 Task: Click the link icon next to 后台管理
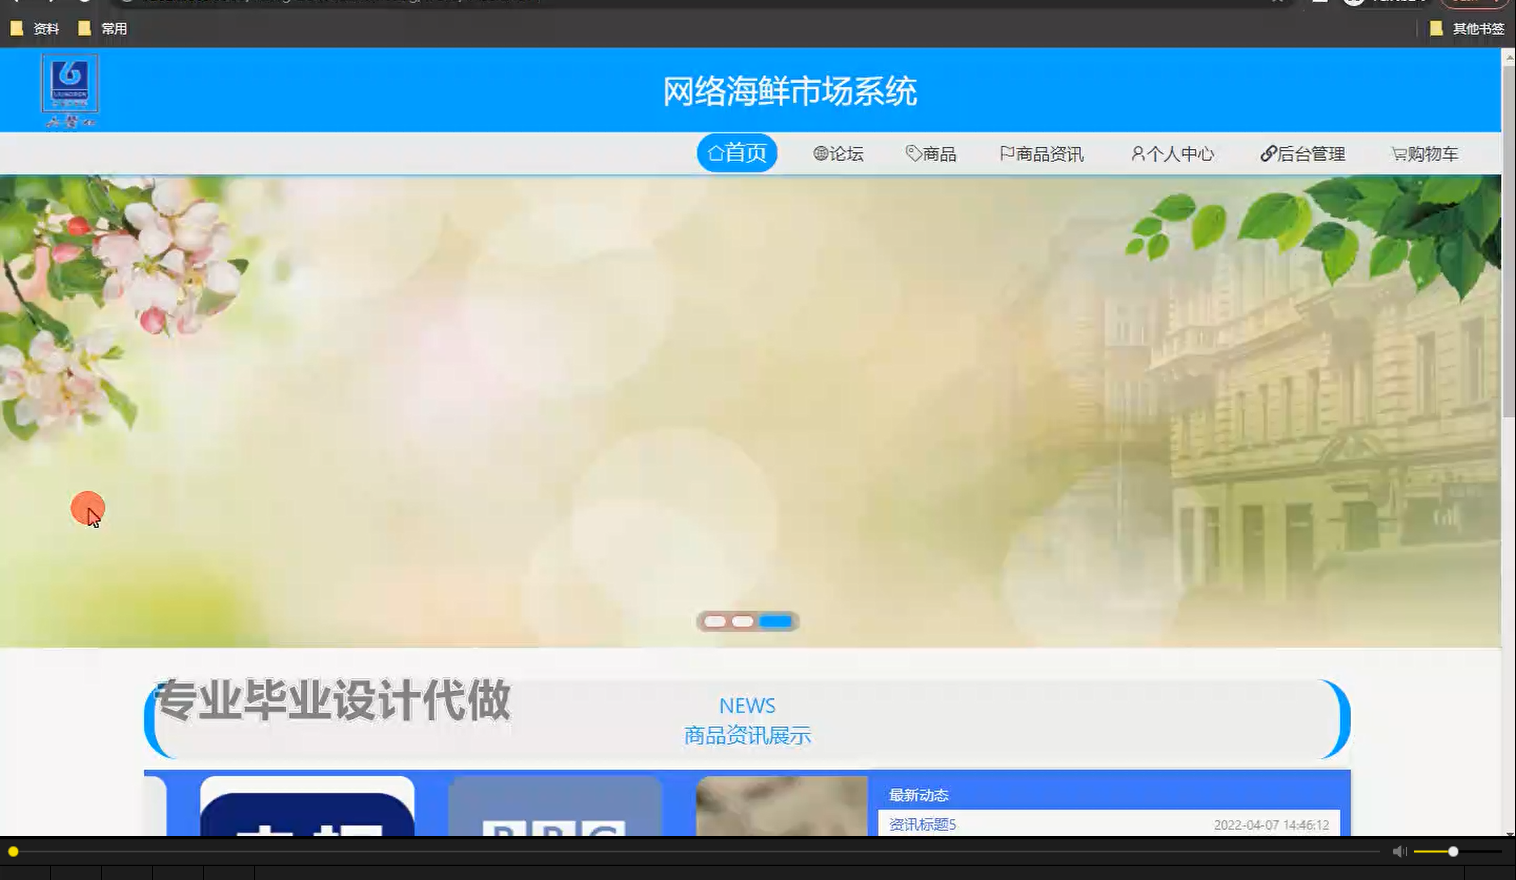(x=1267, y=153)
